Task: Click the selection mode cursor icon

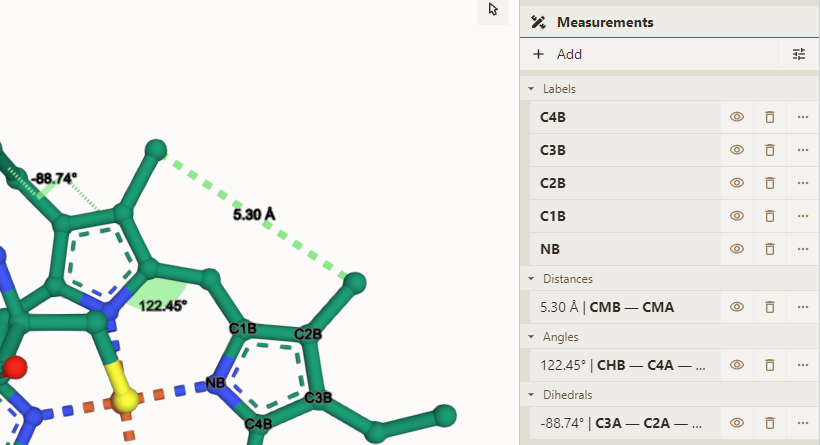Action: (493, 10)
